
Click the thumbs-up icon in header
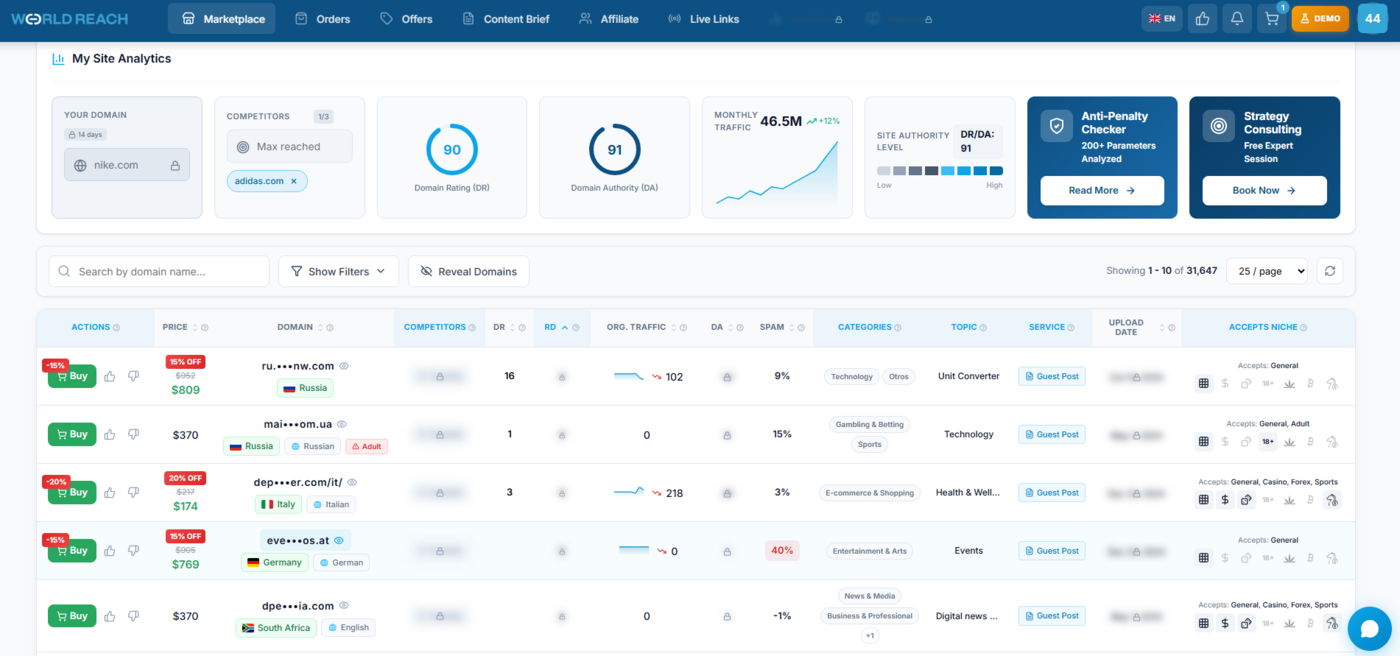(1202, 19)
